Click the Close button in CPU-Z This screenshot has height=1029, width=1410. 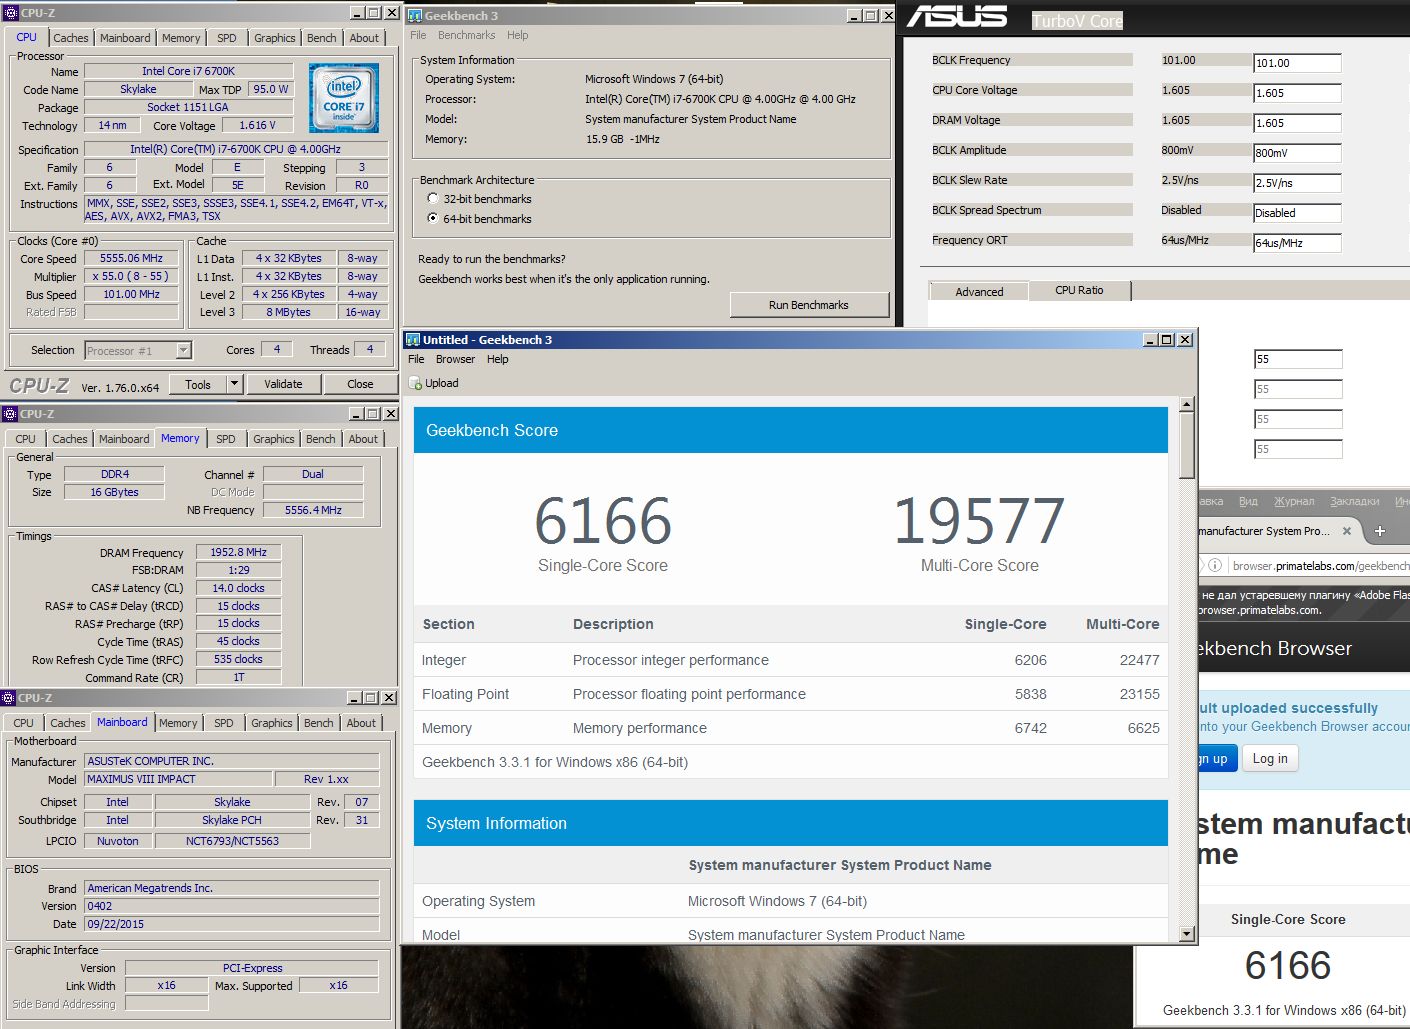[x=360, y=384]
